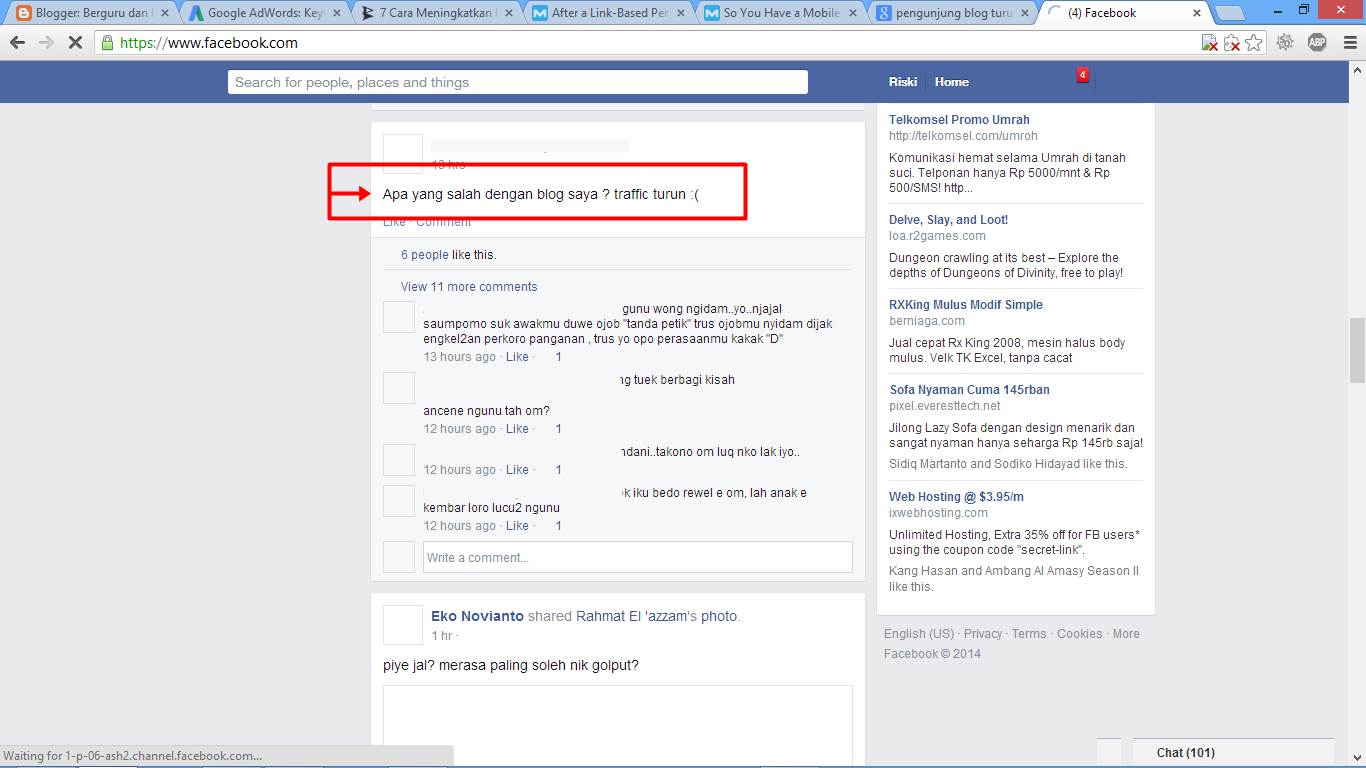Close the (4) Facebook tab
This screenshot has width=1366, height=768.
tap(1197, 13)
